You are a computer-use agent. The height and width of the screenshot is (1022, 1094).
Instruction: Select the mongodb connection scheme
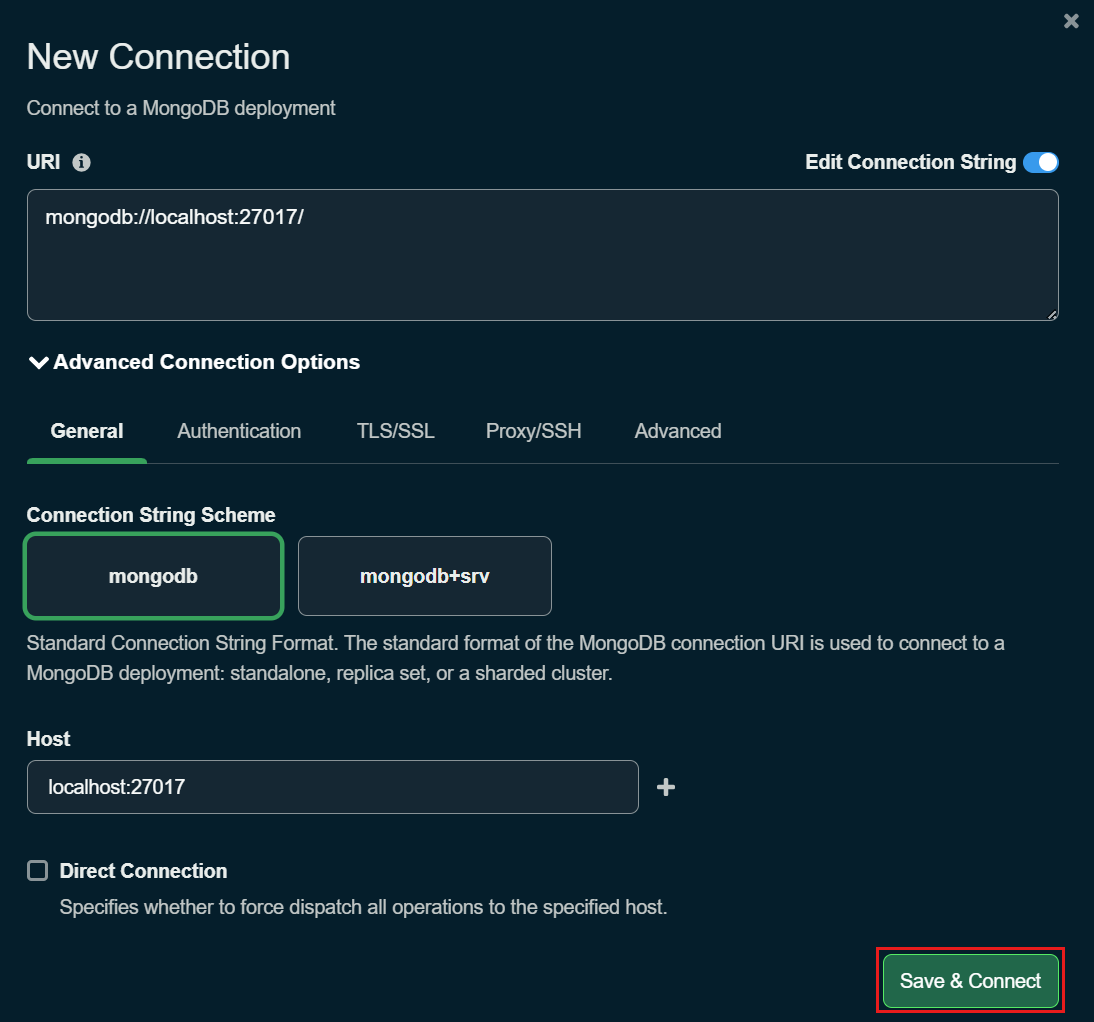[x=153, y=575]
